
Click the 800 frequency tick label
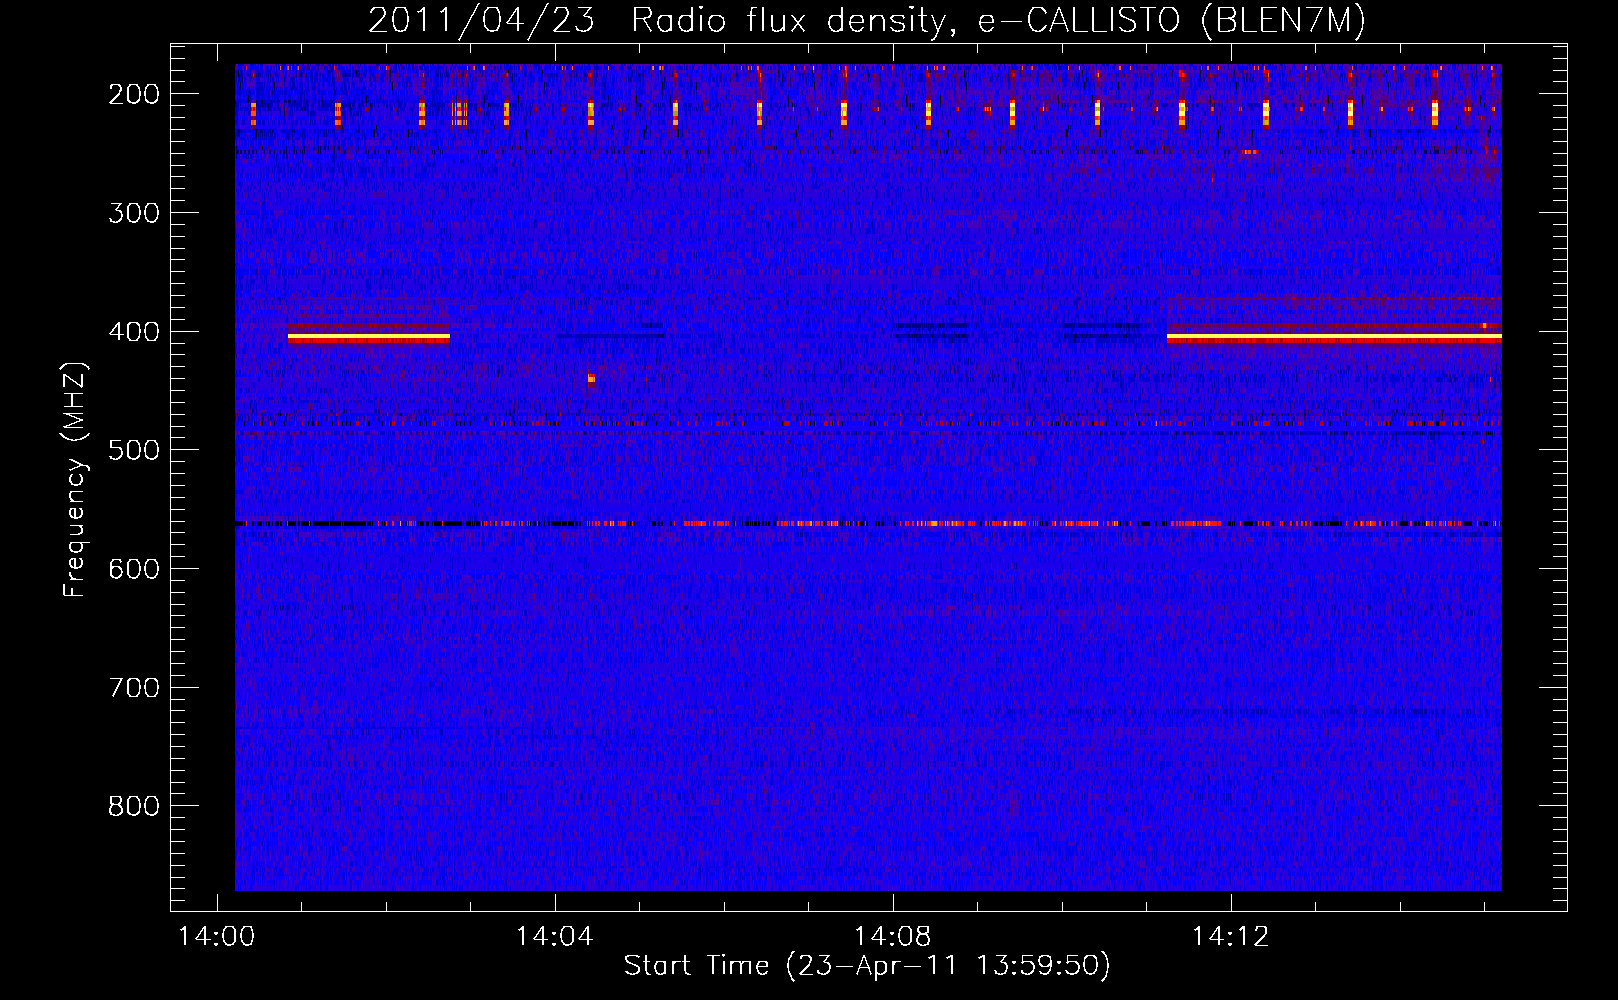(x=133, y=806)
